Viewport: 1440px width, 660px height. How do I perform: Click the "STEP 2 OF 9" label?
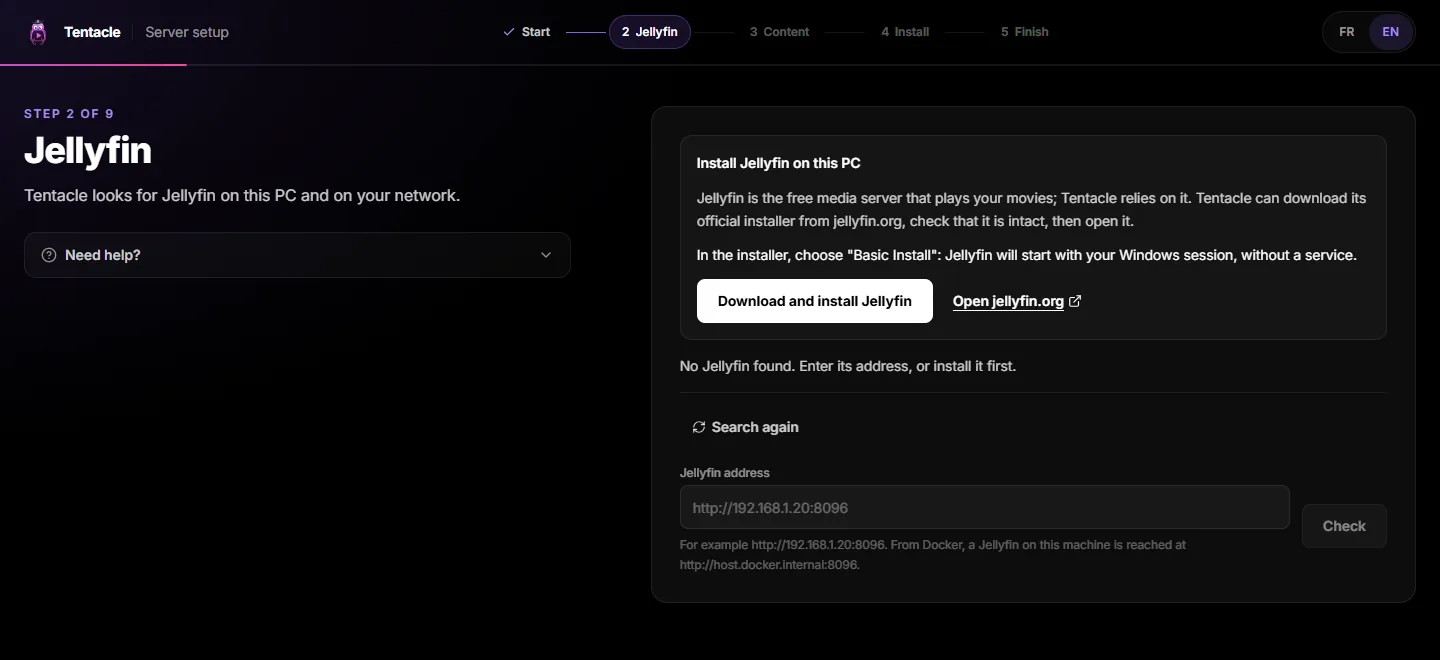pos(69,114)
